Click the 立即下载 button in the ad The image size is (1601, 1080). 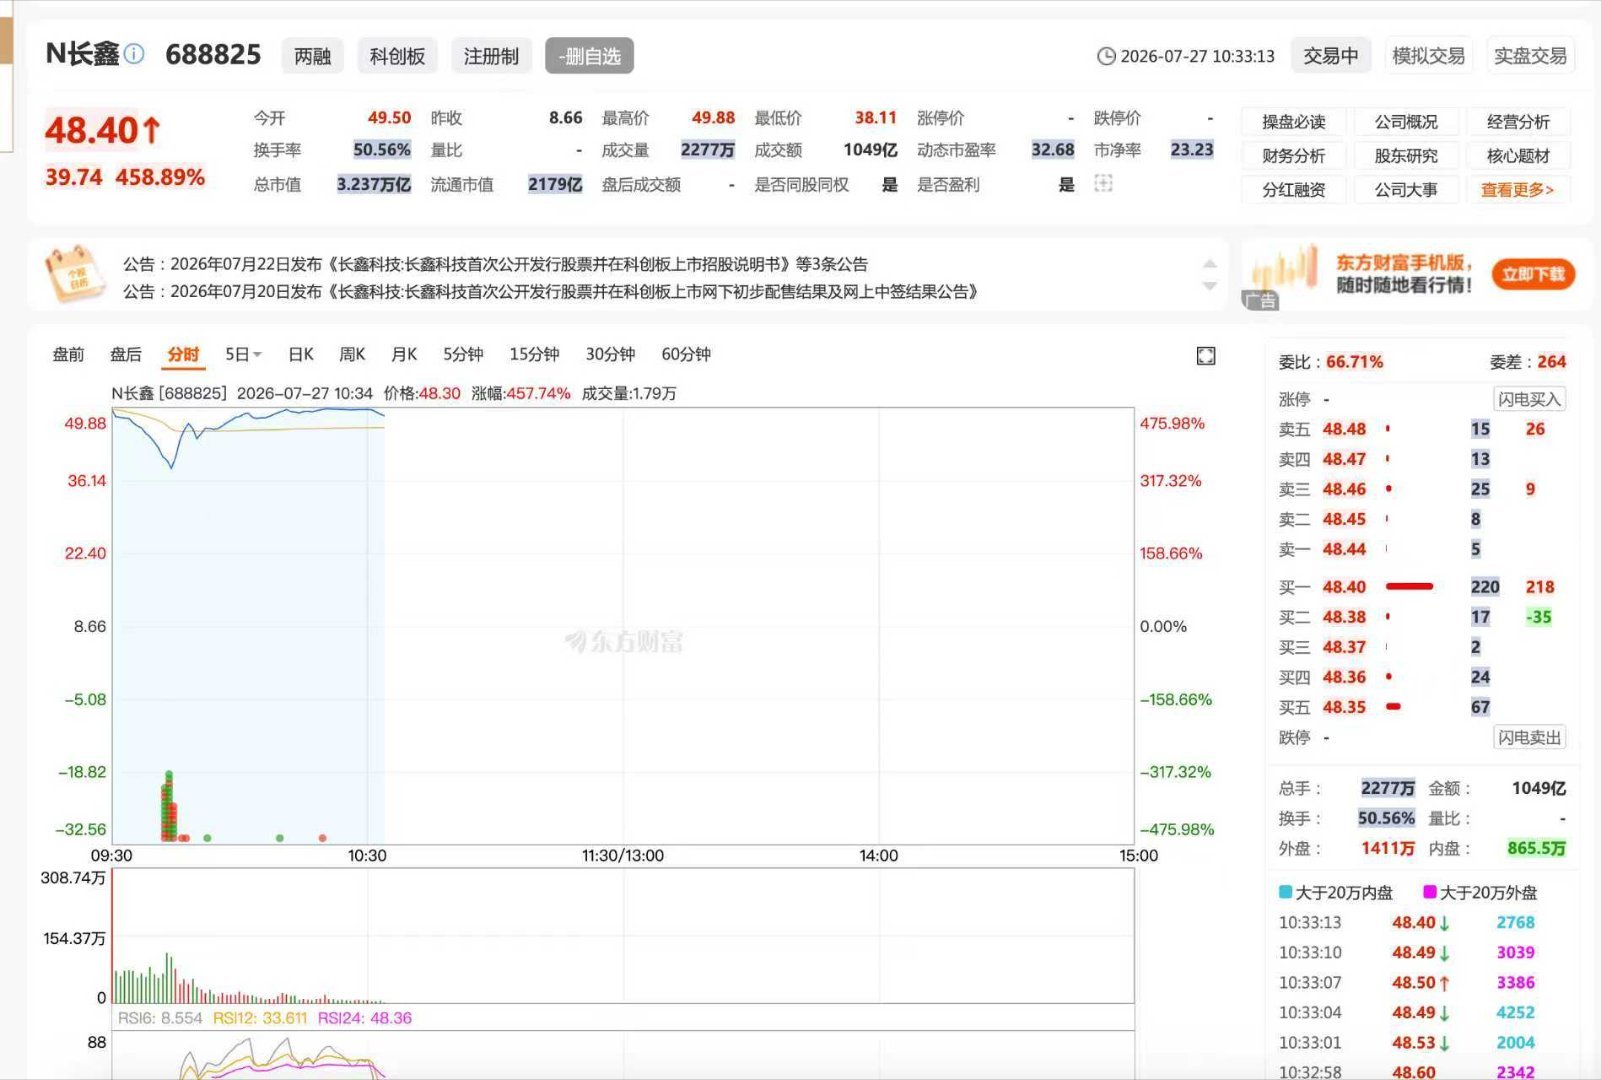coord(1533,274)
